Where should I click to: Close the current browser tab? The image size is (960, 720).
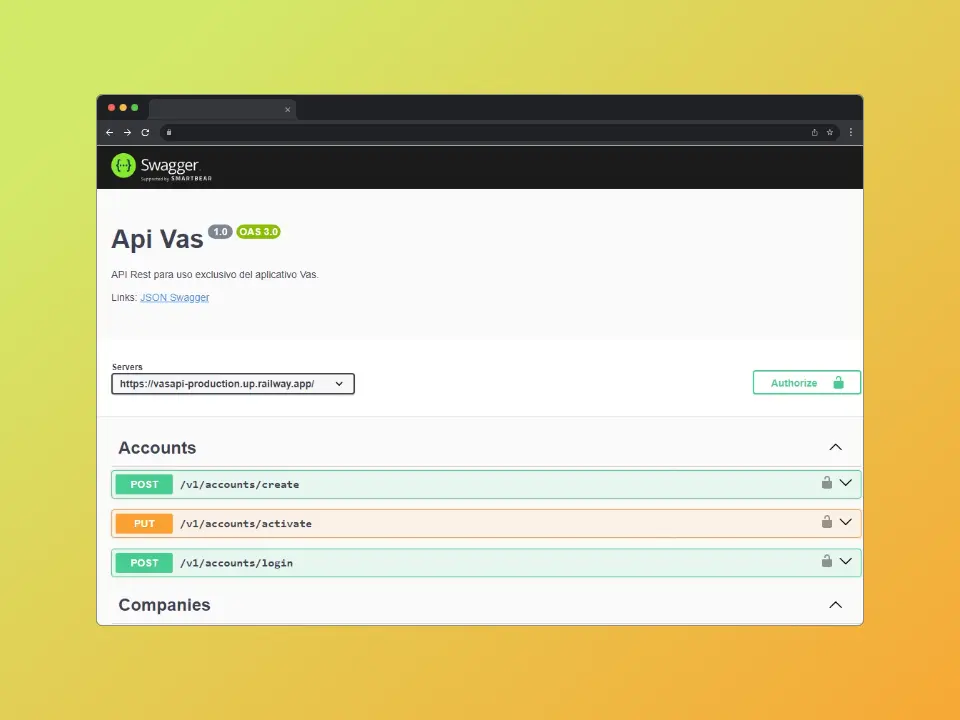tap(288, 110)
